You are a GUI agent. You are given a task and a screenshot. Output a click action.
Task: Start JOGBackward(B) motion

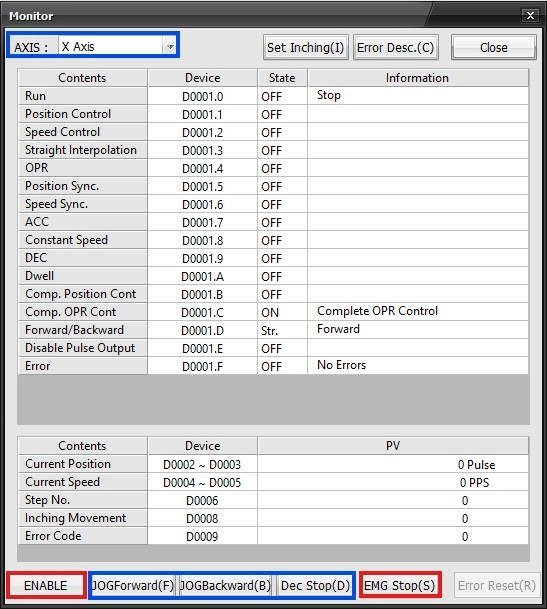tap(225, 585)
